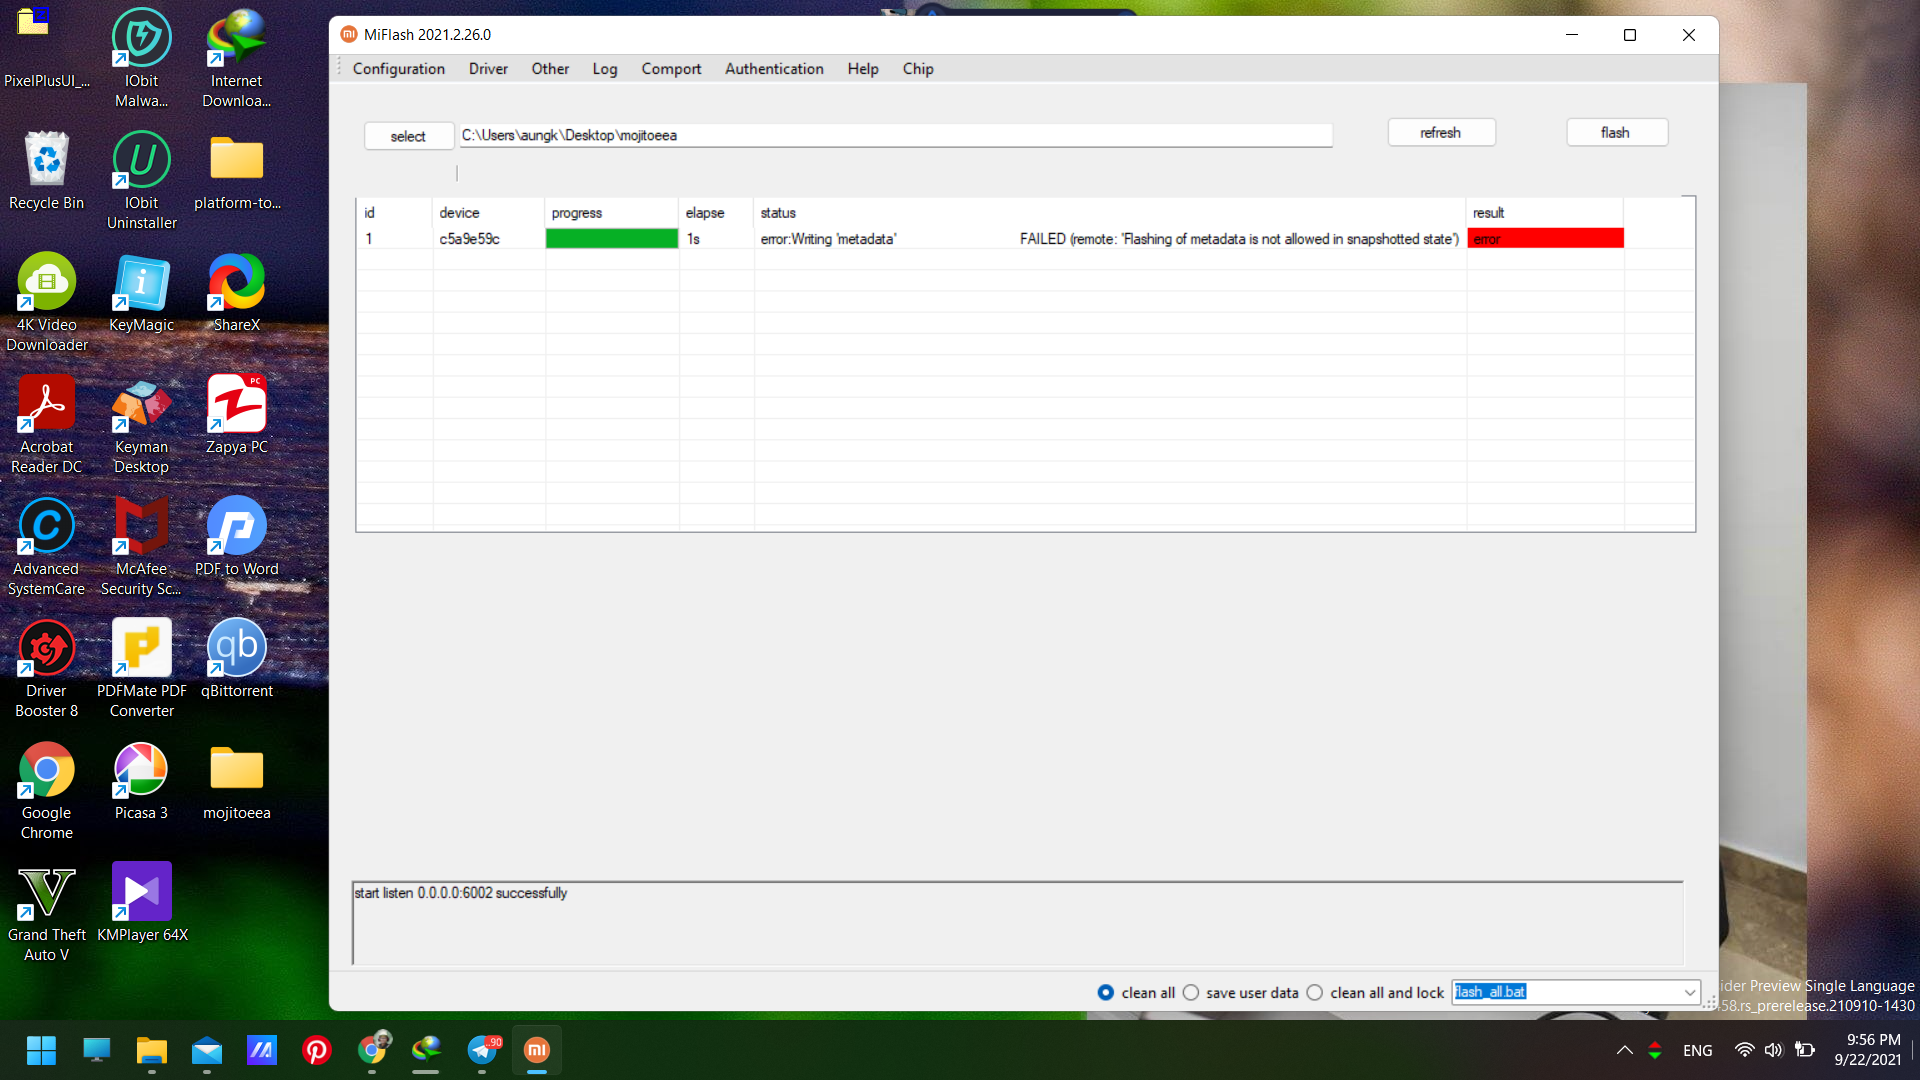Image resolution: width=1920 pixels, height=1080 pixels.
Task: Open the clock showing 9:56 PM
Action: click(1868, 1050)
